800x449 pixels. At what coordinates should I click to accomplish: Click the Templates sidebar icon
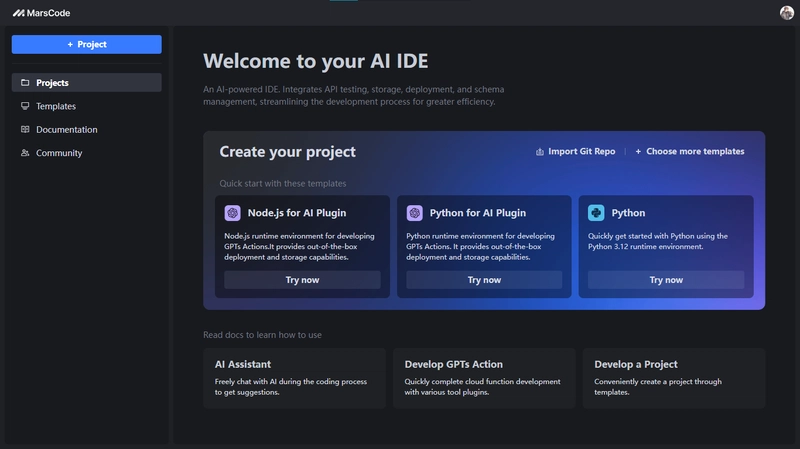click(25, 106)
